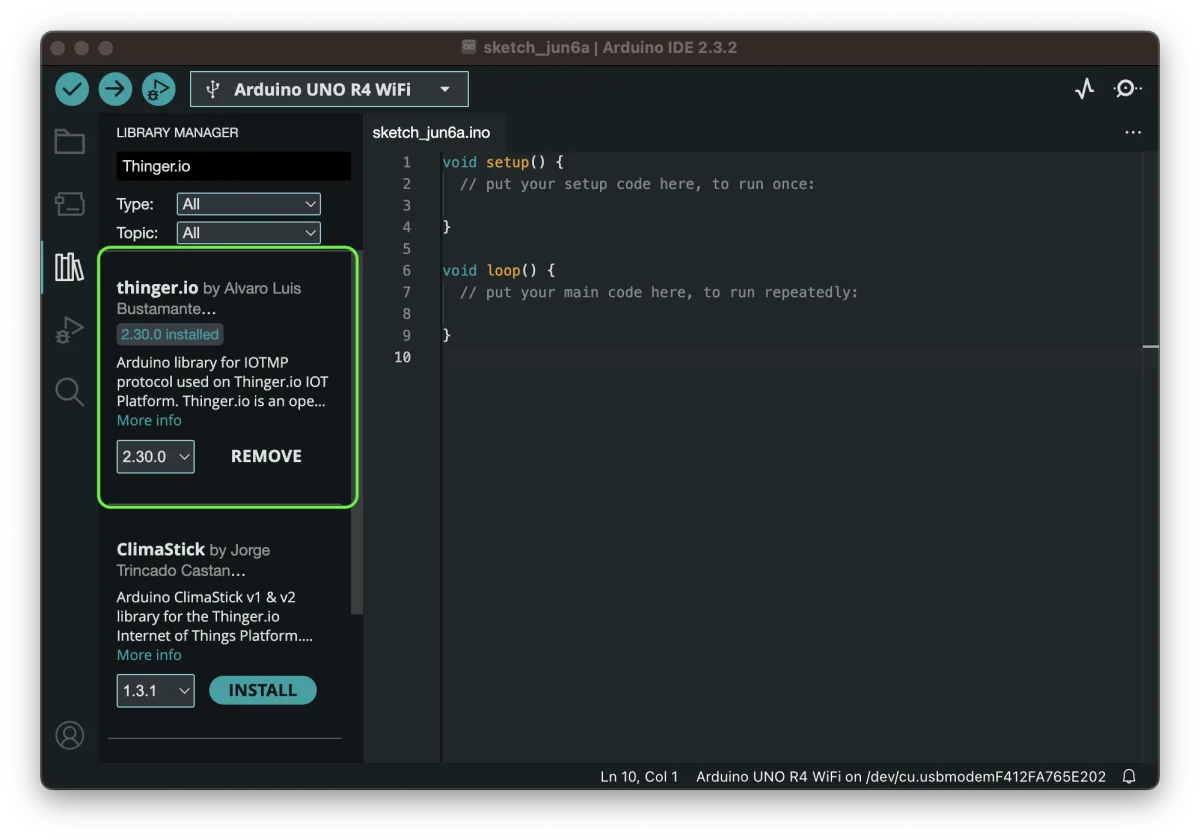1200x840 pixels.
Task: Click the notifications bell in status bar
Action: 1129,776
